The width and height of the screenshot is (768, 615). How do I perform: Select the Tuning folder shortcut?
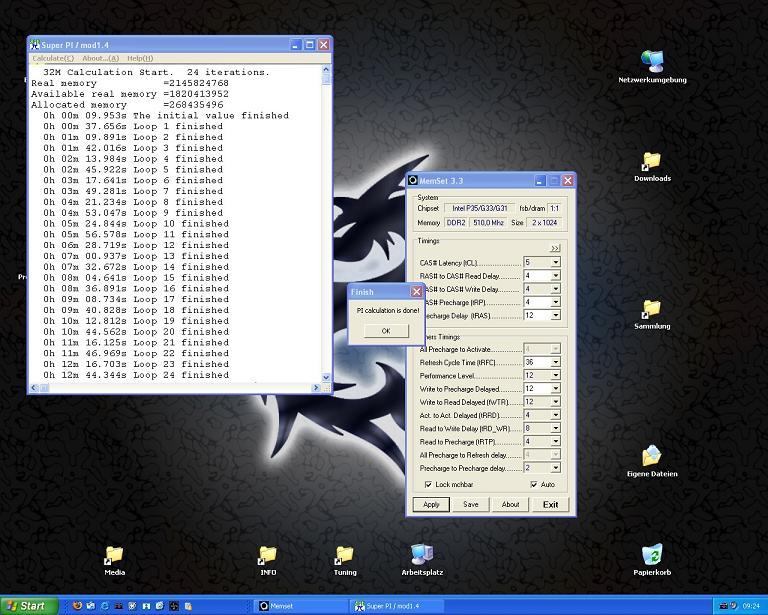coord(345,561)
